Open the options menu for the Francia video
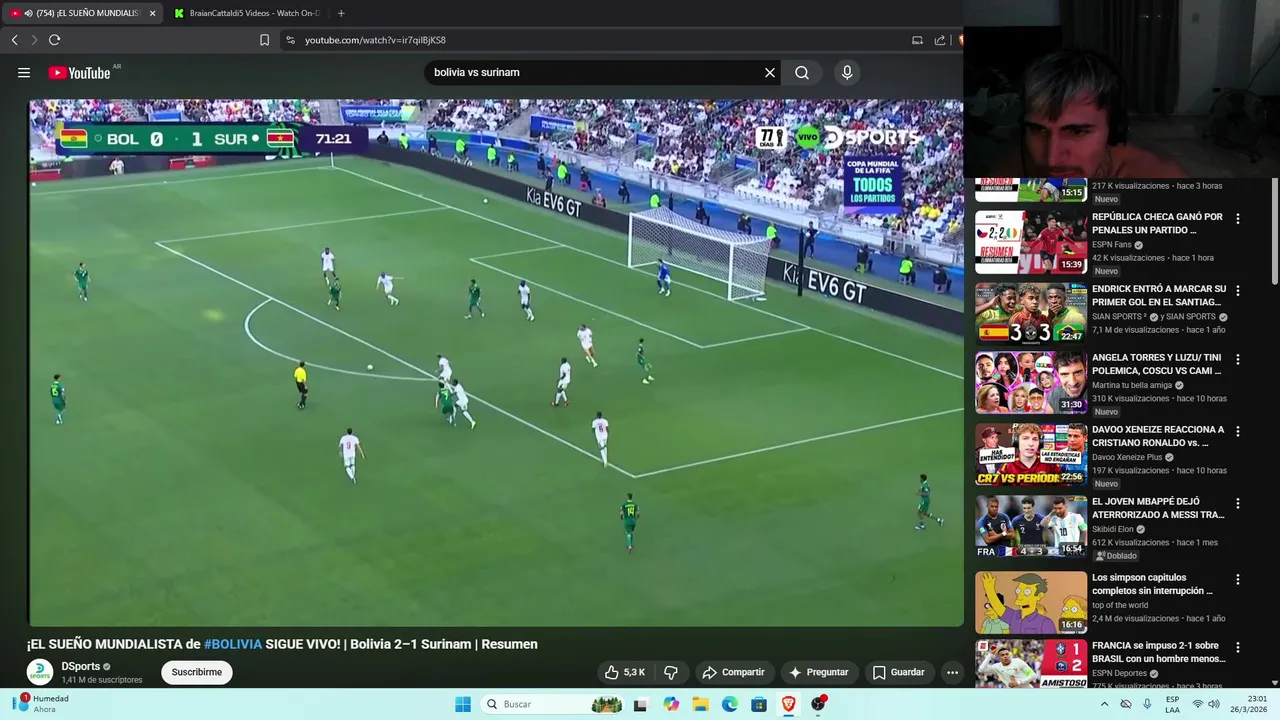Viewport: 1280px width, 720px height. click(1238, 647)
